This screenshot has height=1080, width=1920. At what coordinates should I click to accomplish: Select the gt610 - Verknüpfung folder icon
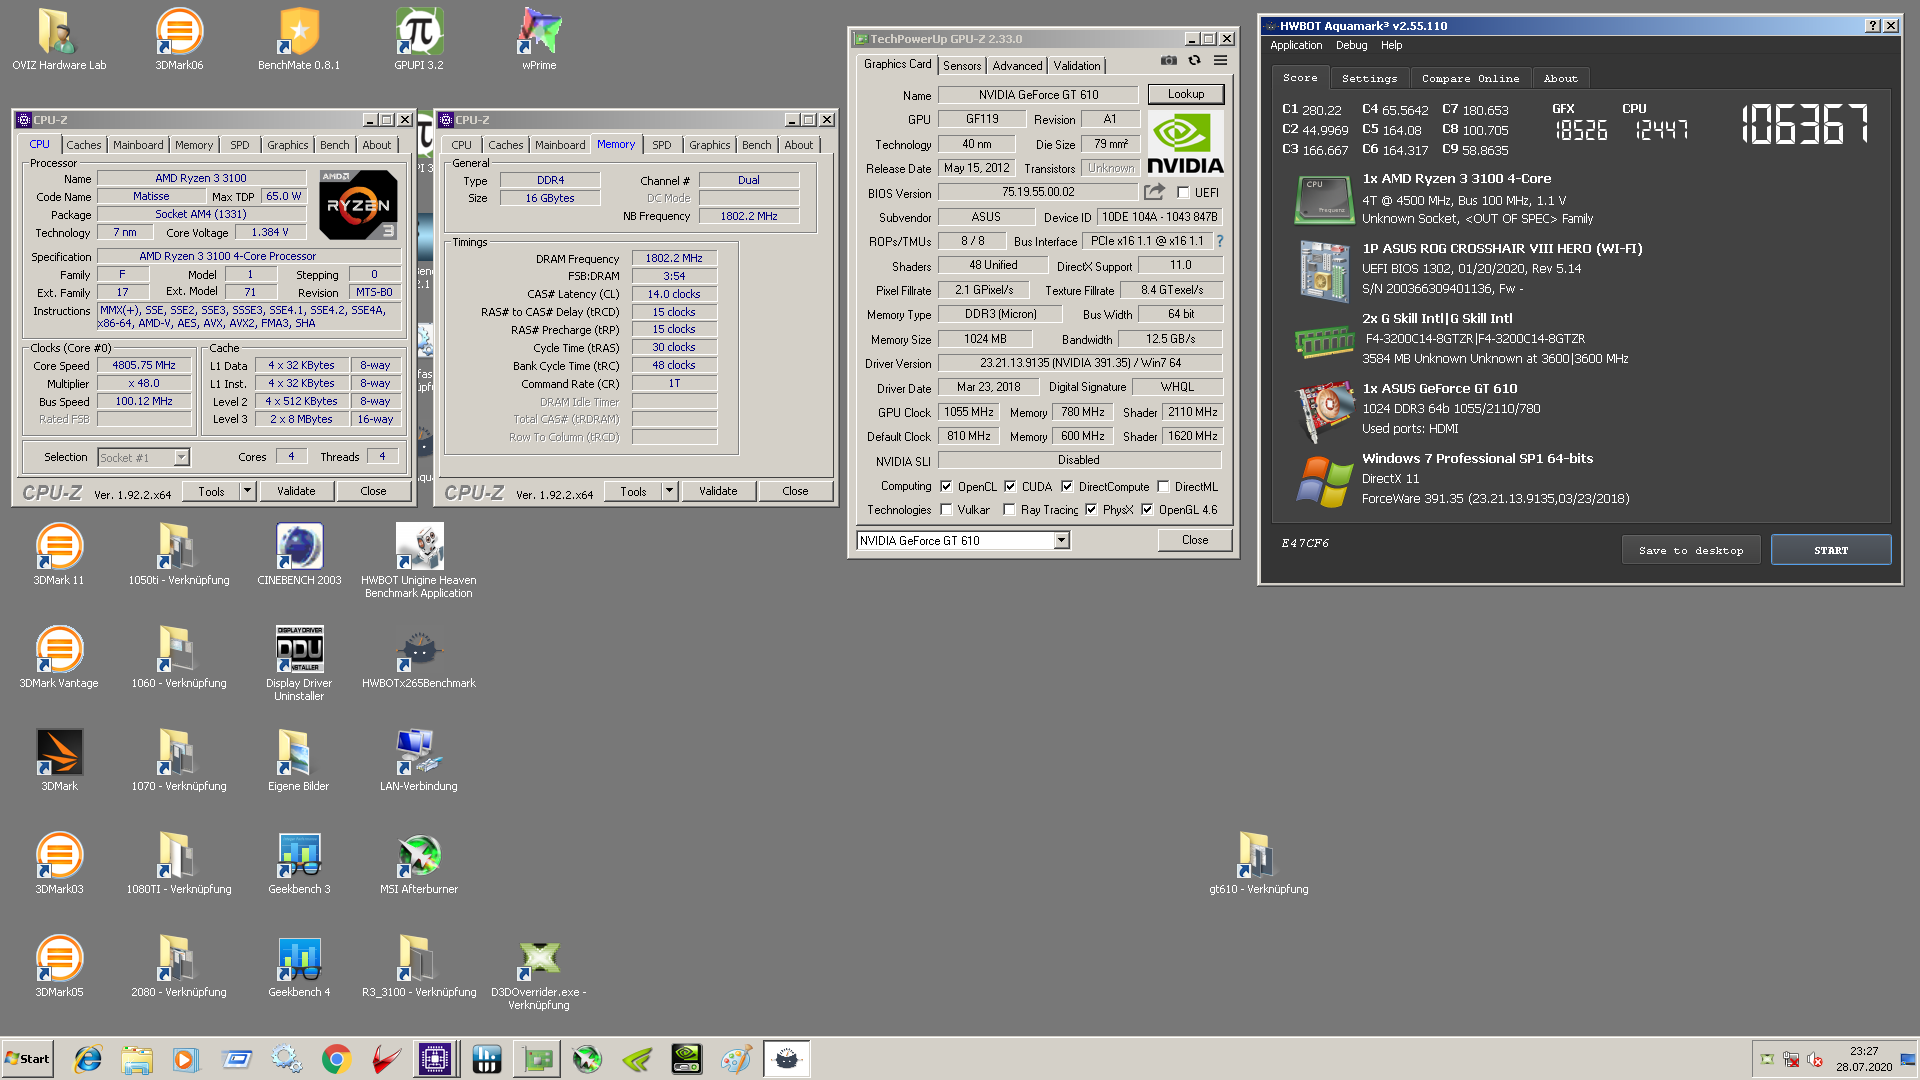1258,863
